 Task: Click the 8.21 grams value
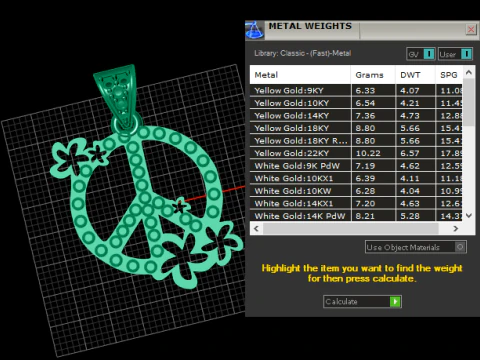365,216
